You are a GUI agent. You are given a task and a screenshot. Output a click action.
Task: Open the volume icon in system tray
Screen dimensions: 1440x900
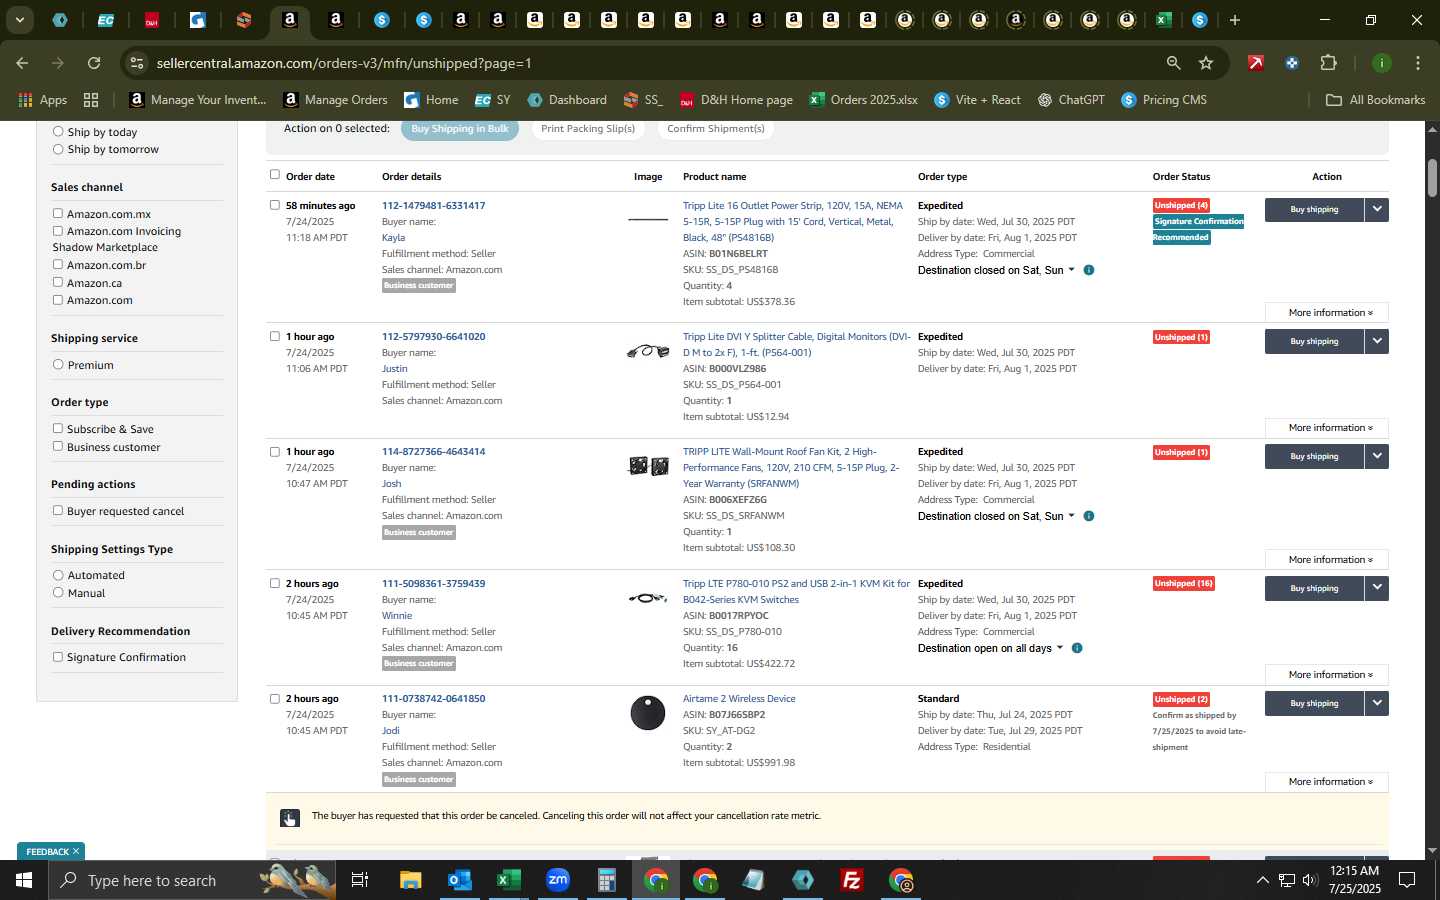pyautogui.click(x=1310, y=880)
